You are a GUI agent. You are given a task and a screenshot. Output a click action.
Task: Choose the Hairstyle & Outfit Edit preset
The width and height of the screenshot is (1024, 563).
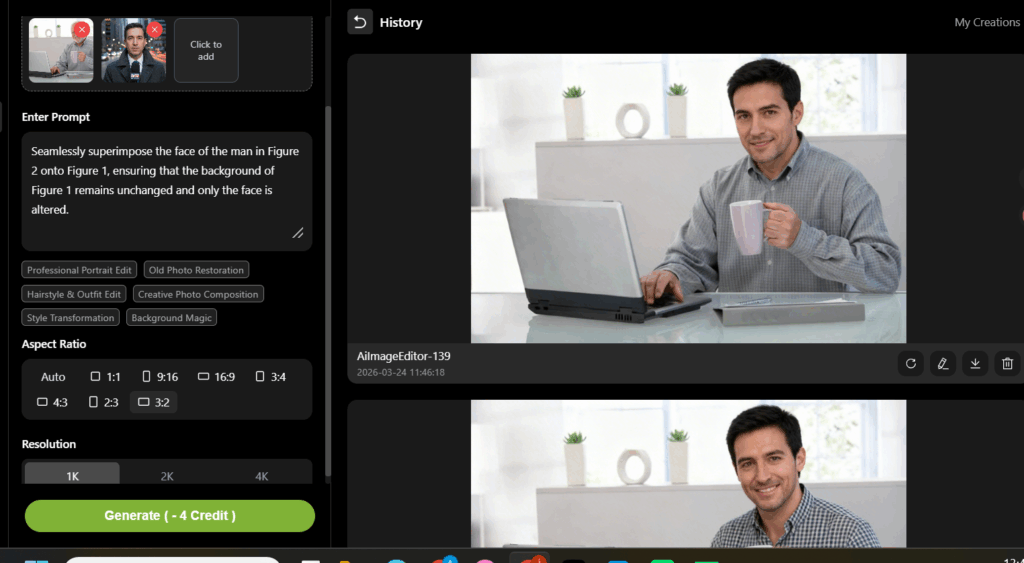[x=74, y=294]
